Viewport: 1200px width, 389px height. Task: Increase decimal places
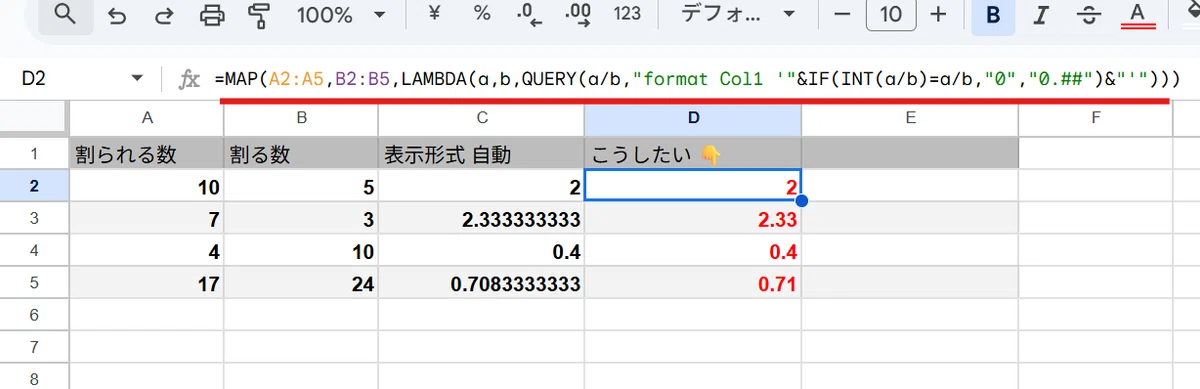click(578, 15)
